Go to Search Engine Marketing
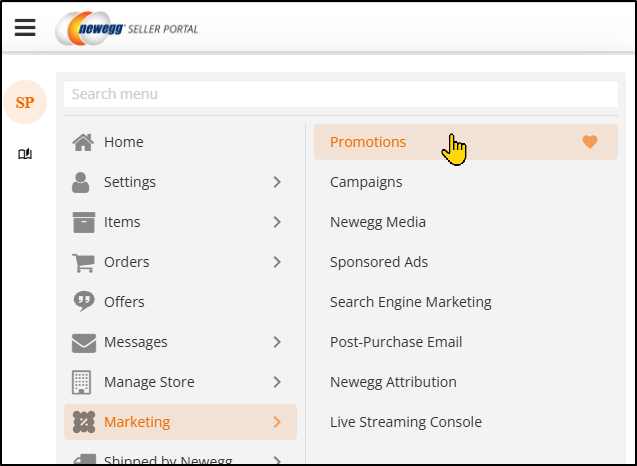Viewport: 637px width, 466px height. click(x=411, y=302)
